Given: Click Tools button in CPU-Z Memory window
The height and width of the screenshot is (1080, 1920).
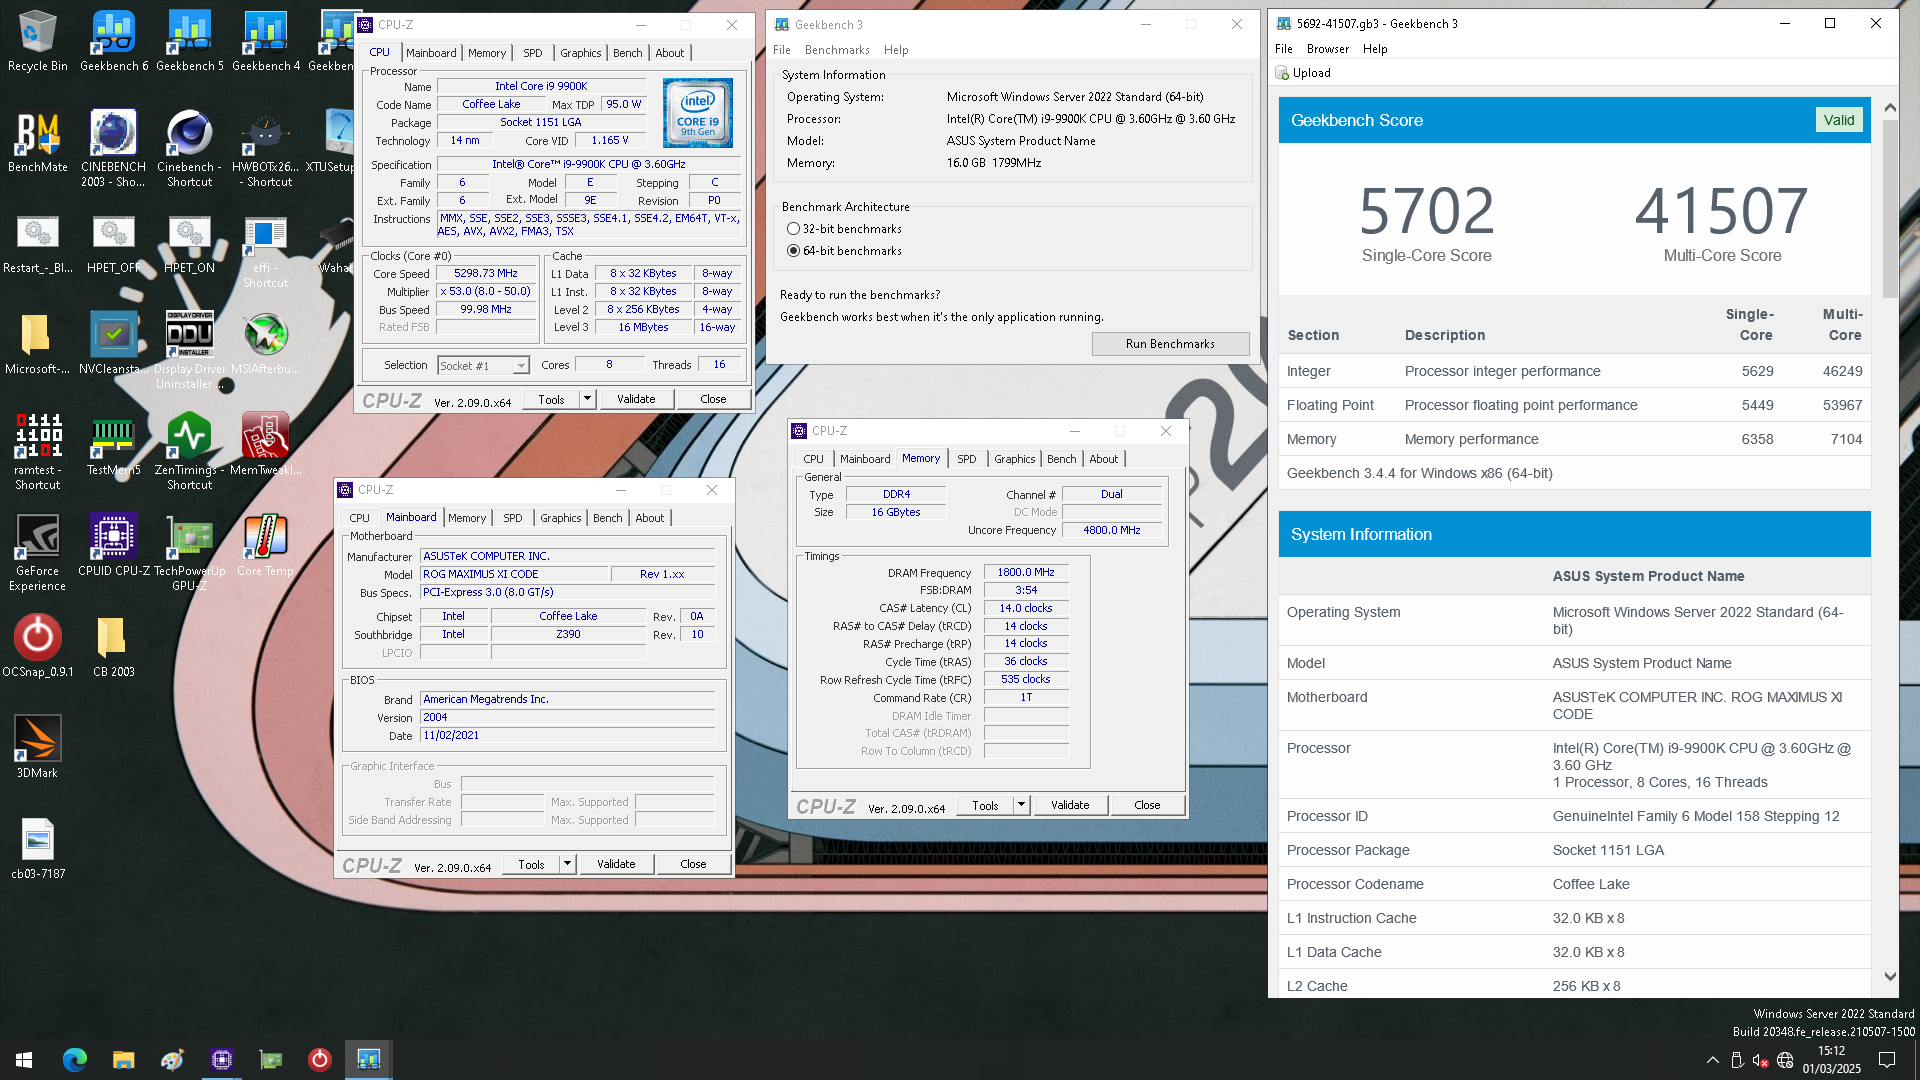Looking at the screenshot, I should [985, 805].
